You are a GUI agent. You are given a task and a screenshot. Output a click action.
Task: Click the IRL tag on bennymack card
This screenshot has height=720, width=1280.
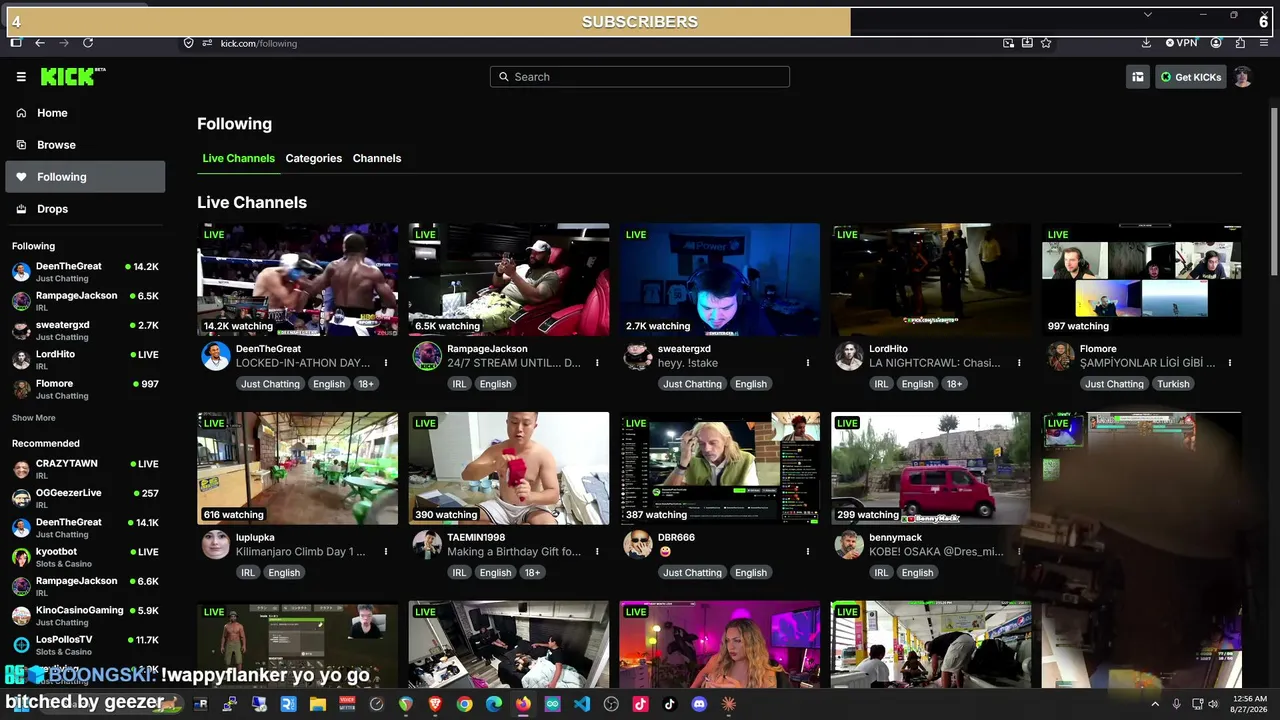pyautogui.click(x=881, y=573)
